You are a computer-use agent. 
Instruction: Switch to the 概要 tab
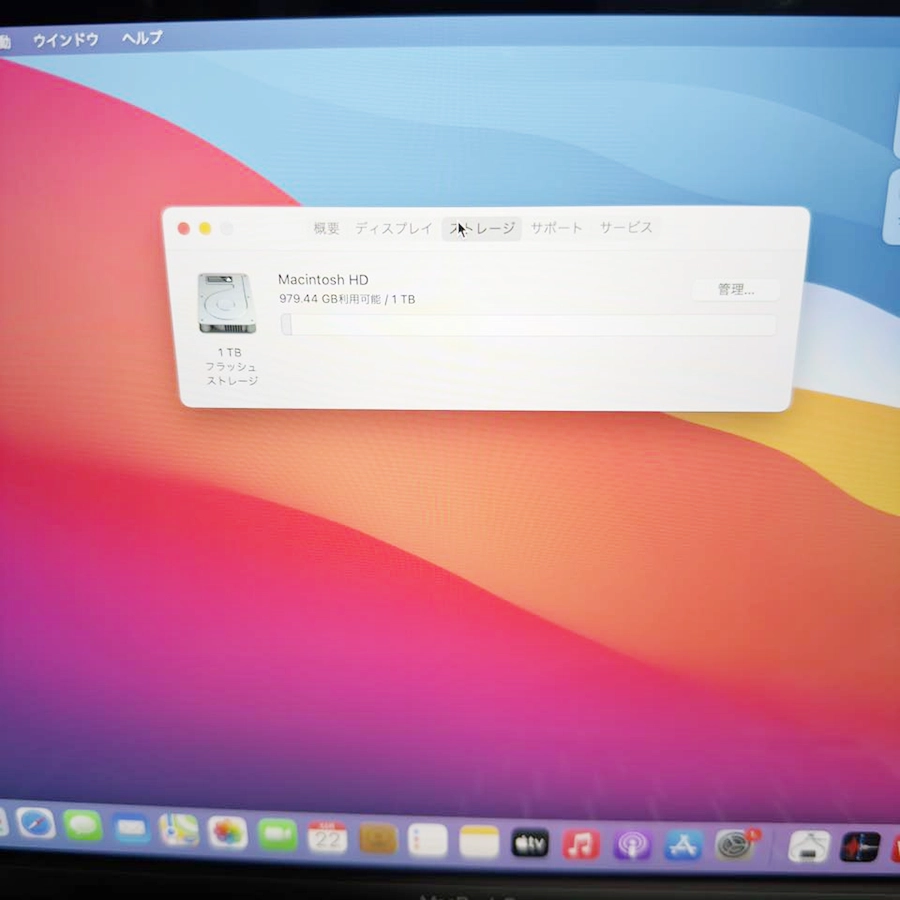coord(326,228)
